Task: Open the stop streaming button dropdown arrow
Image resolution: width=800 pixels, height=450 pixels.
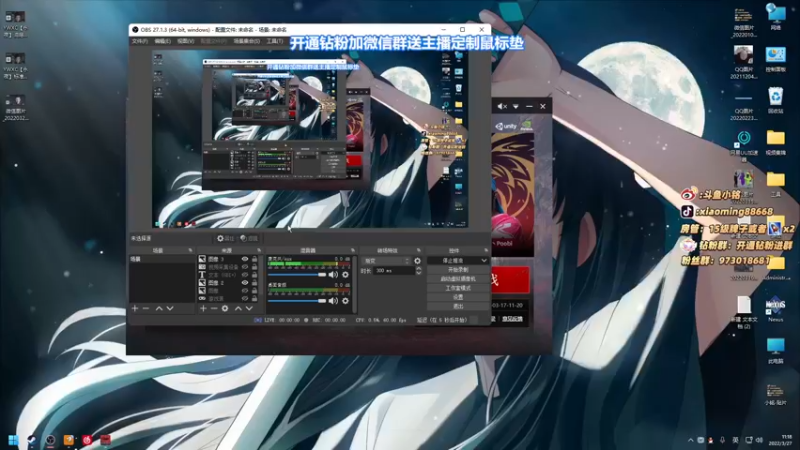Action: (483, 260)
